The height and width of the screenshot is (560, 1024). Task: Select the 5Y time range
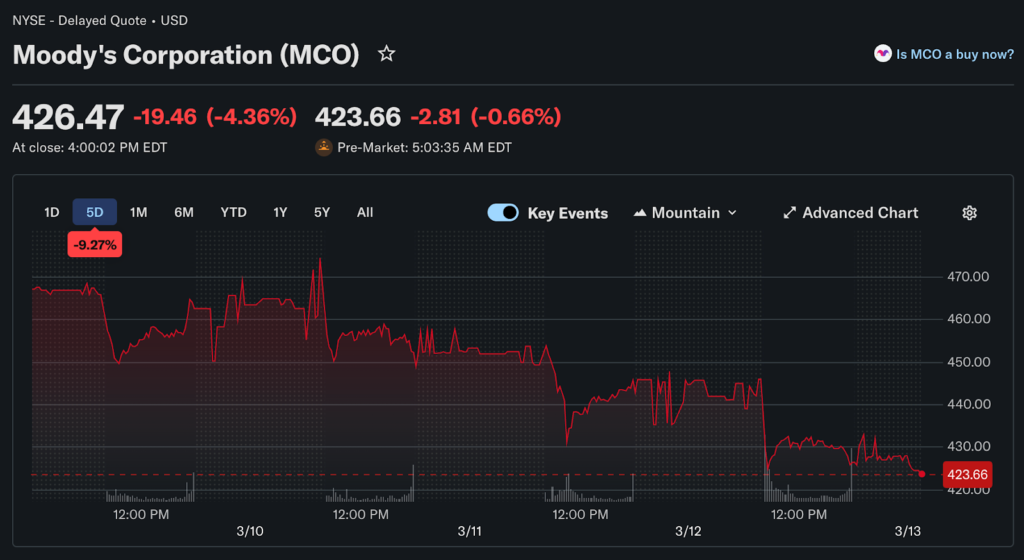point(321,212)
